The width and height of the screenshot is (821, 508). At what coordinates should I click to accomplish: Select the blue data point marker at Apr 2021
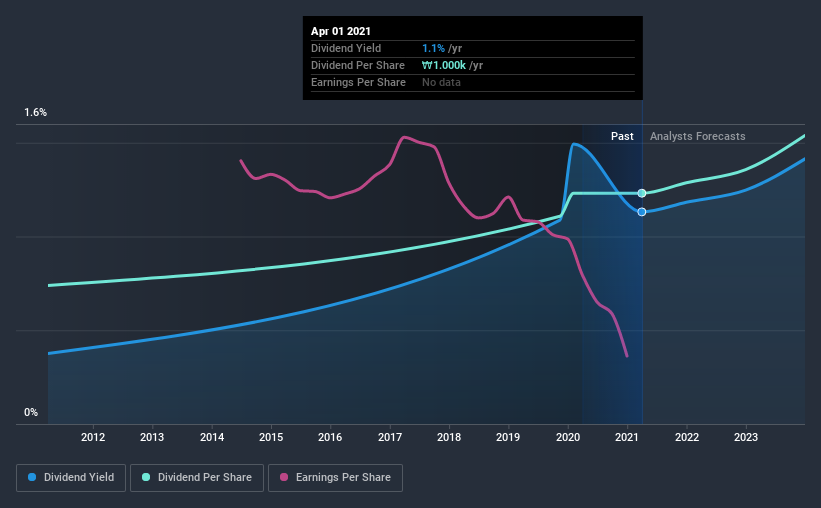642,212
